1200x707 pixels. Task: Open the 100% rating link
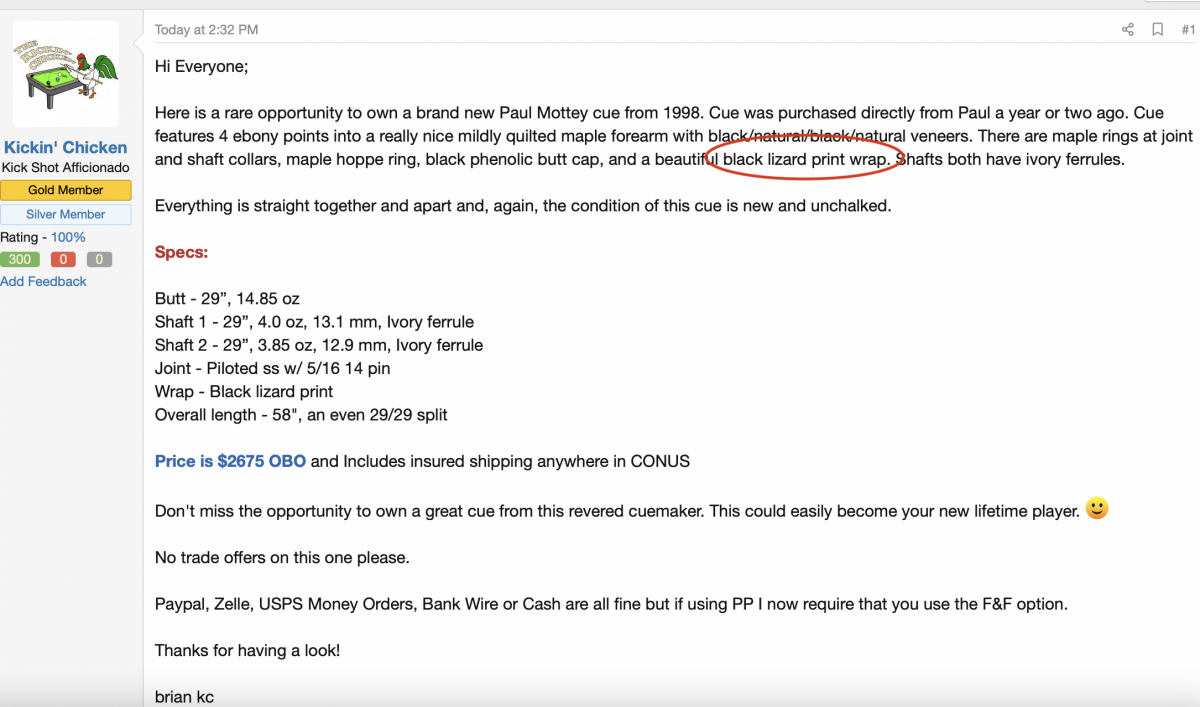point(68,237)
